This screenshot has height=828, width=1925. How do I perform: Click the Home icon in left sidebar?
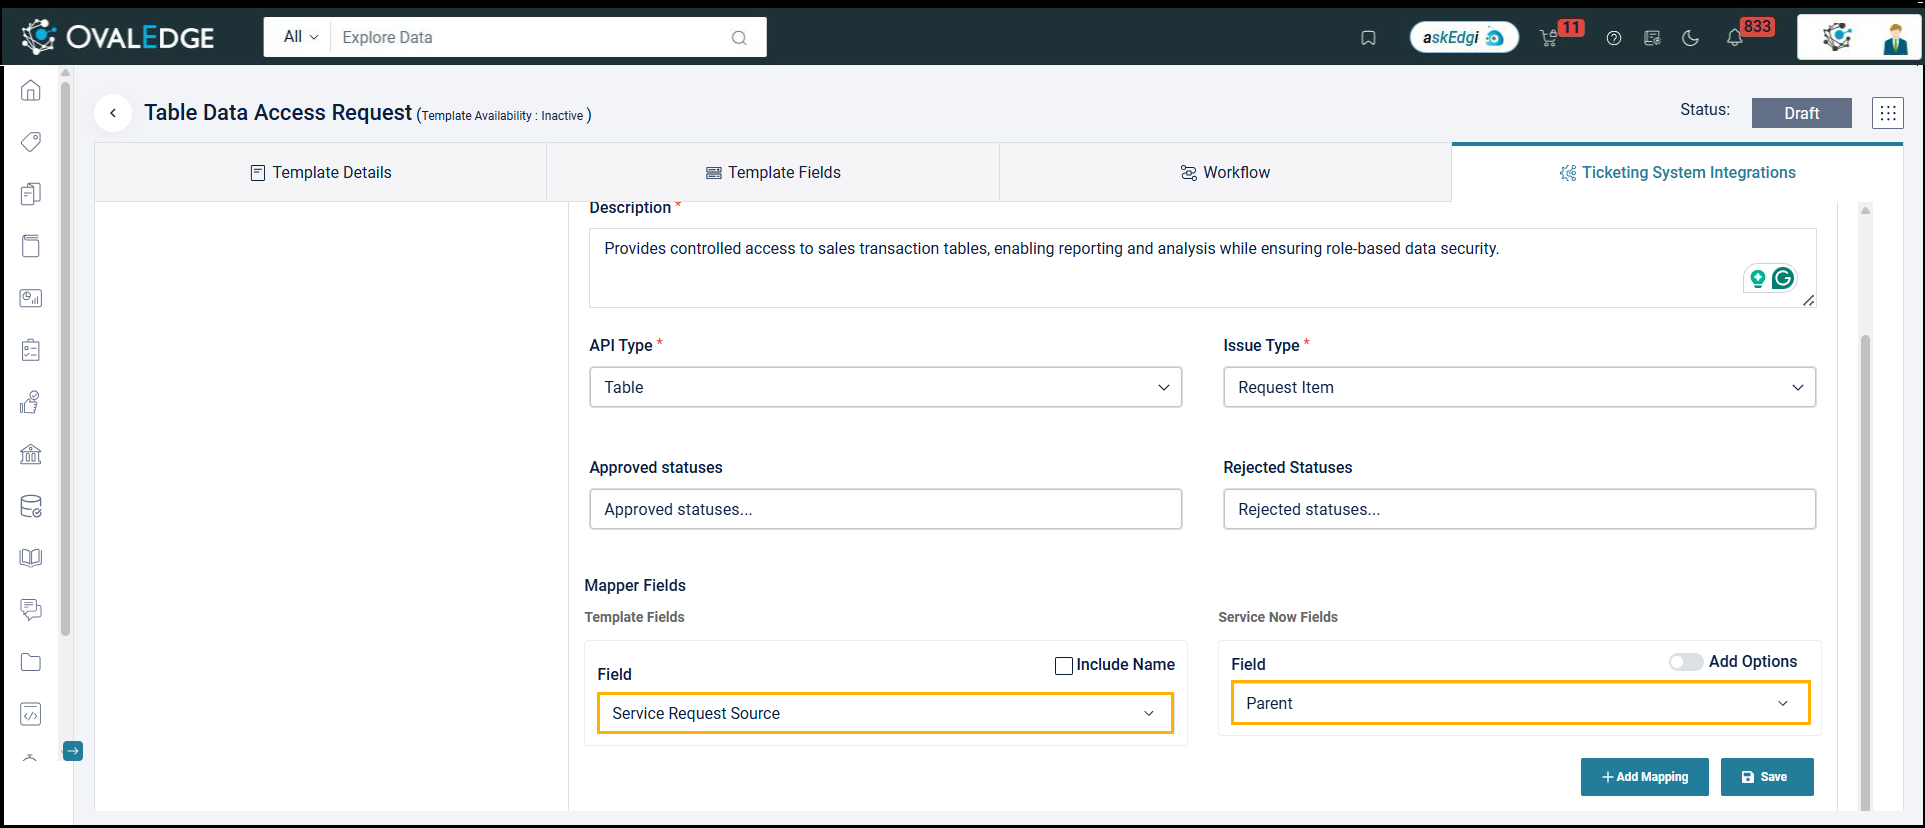(31, 91)
